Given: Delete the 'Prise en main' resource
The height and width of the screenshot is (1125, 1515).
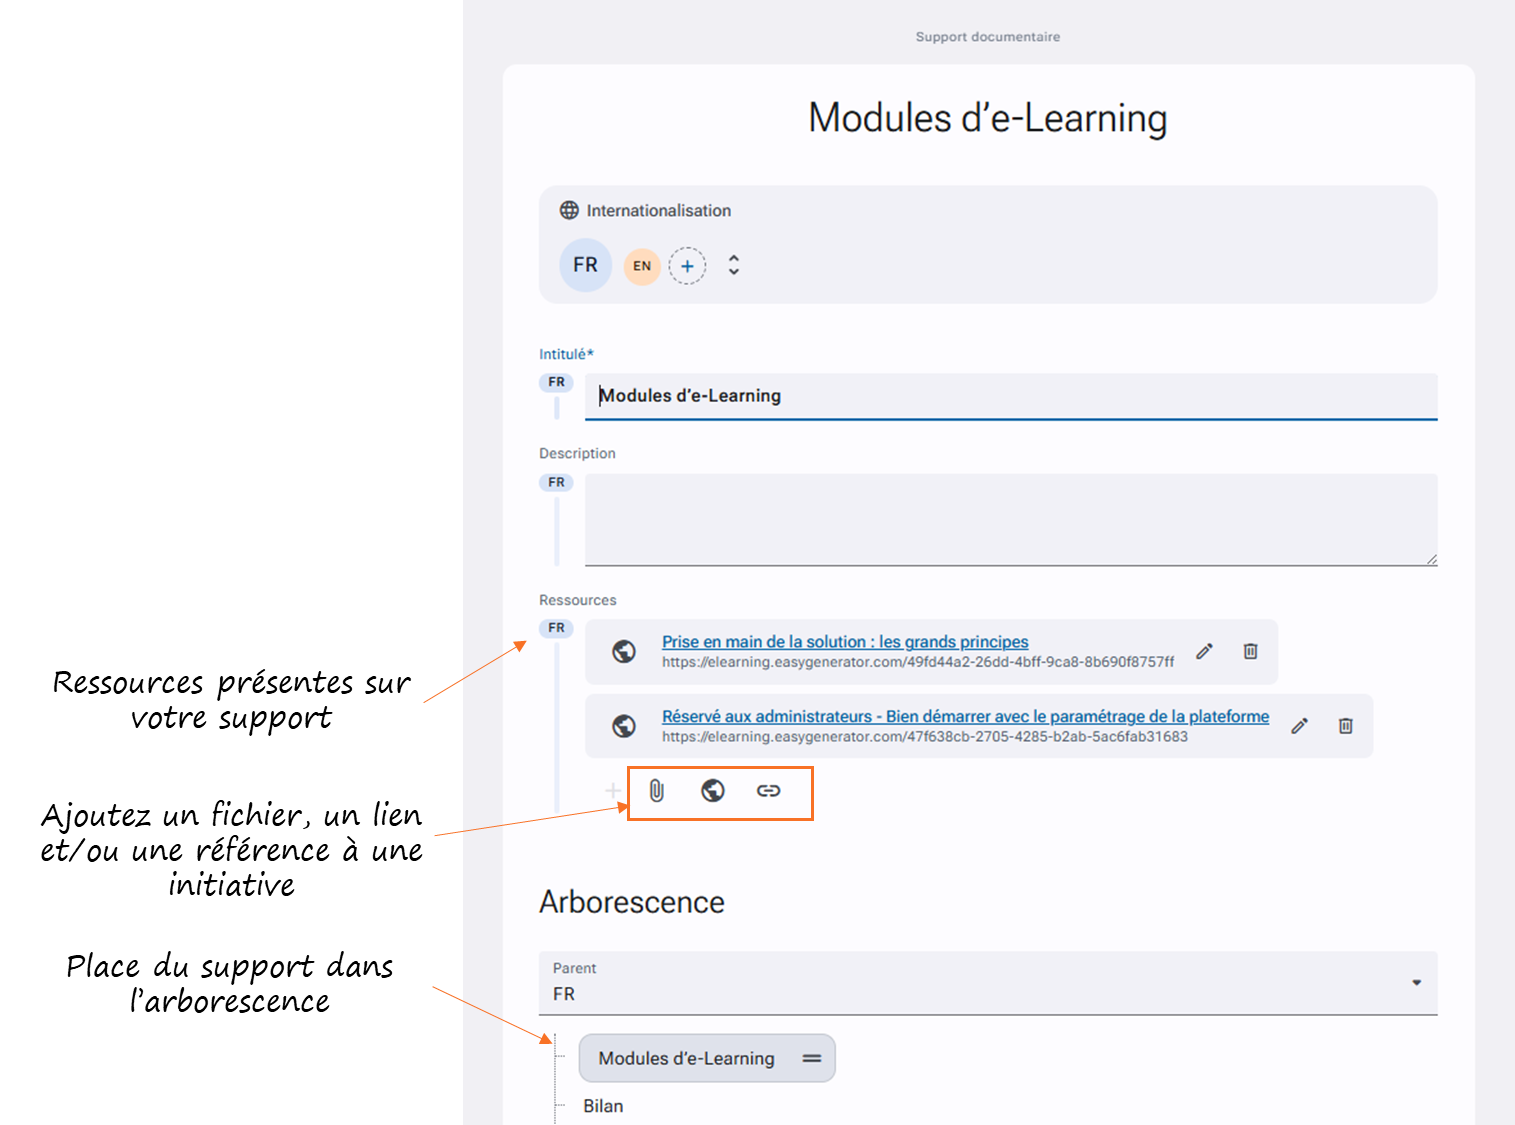Looking at the screenshot, I should (x=1250, y=651).
